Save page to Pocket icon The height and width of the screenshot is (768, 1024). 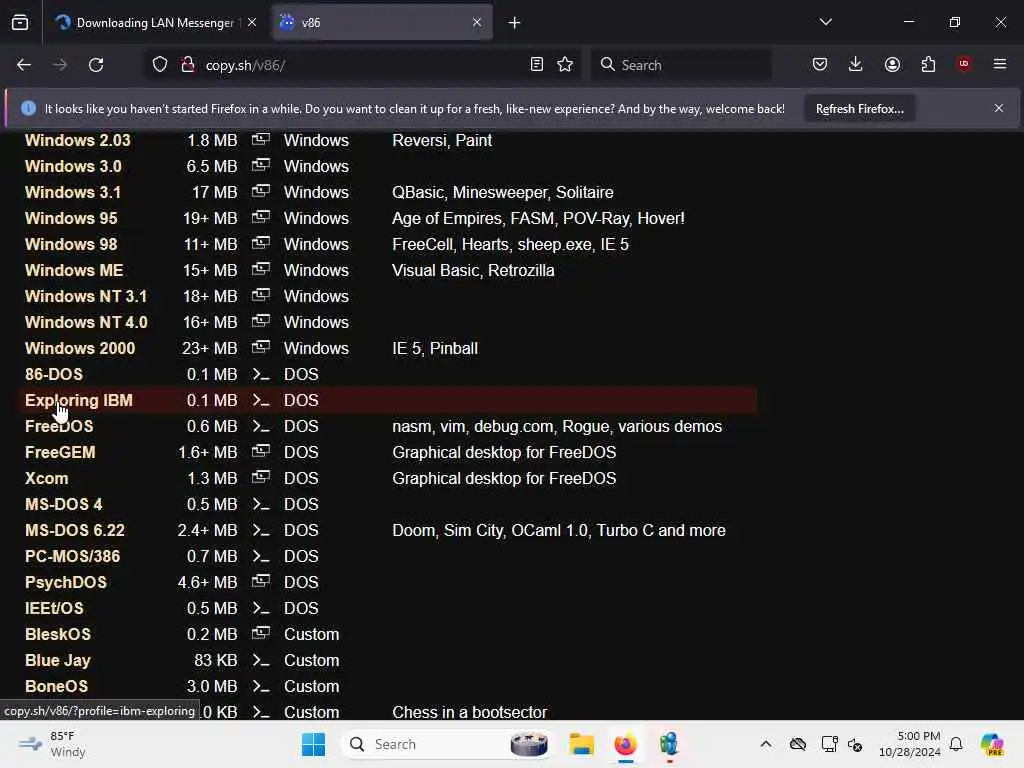(820, 65)
